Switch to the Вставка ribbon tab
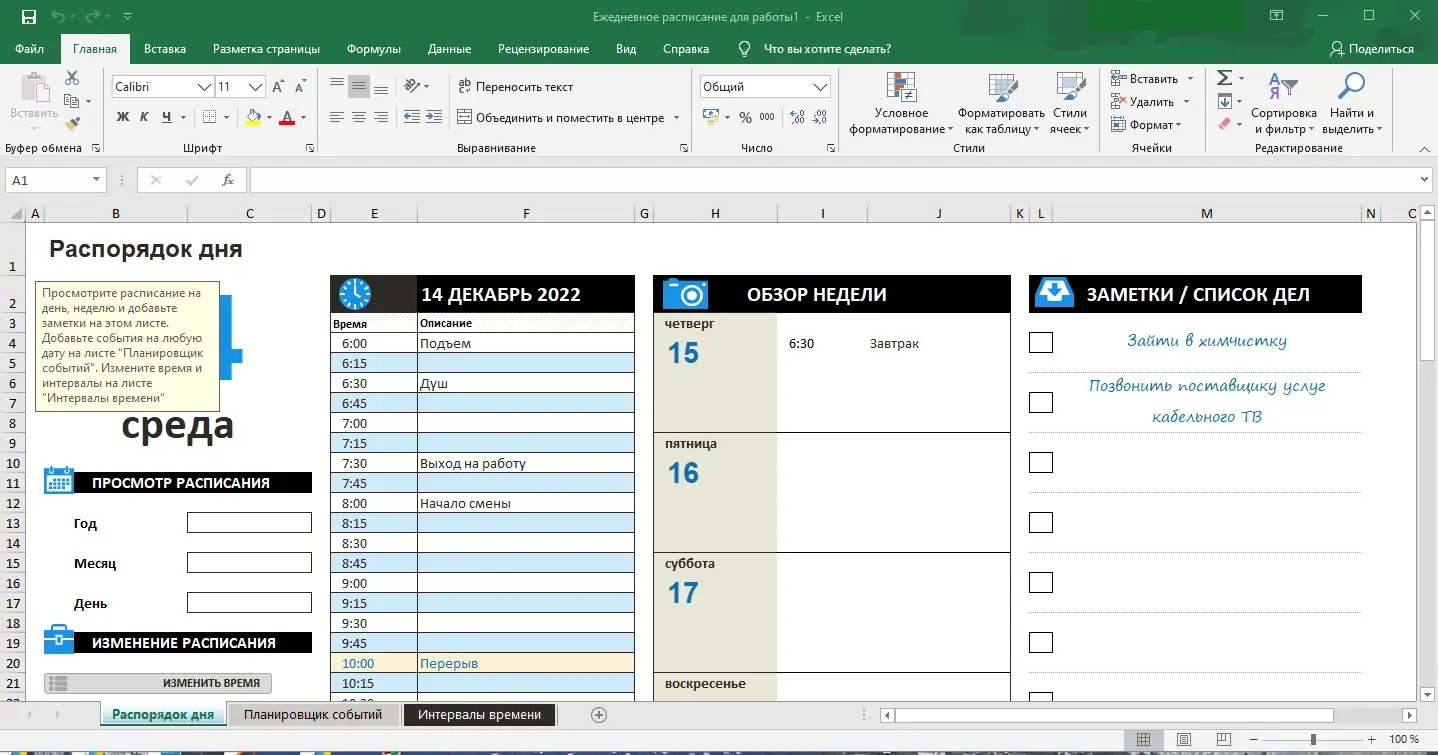1438x755 pixels. (165, 49)
